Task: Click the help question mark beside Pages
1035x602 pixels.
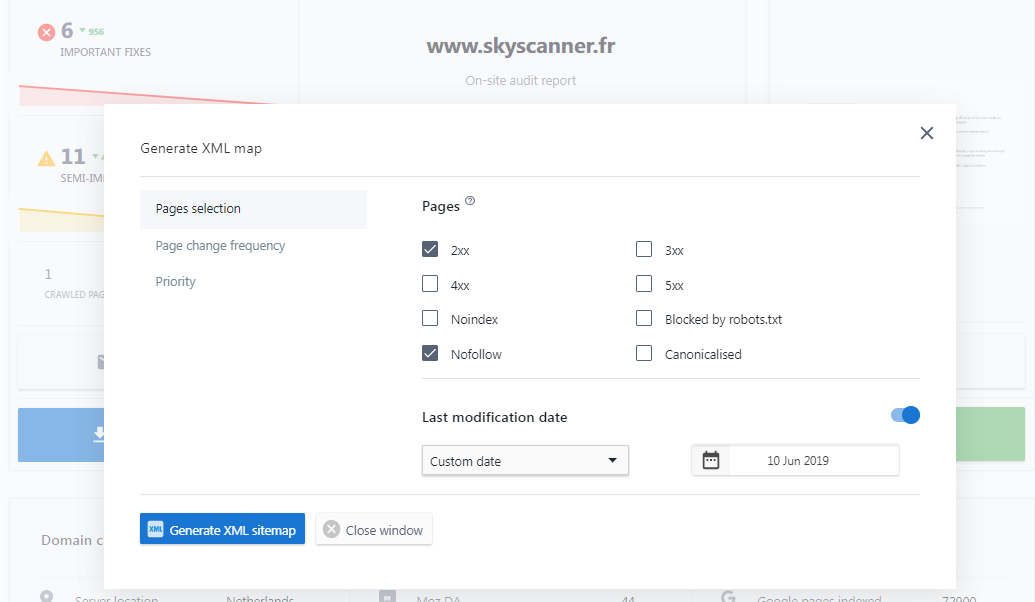Action: click(469, 201)
